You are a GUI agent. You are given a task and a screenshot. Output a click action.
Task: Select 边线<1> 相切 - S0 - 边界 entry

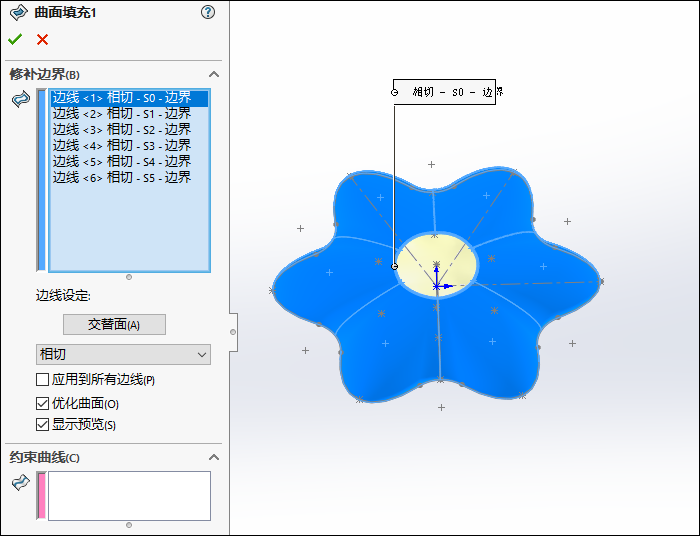tap(129, 98)
